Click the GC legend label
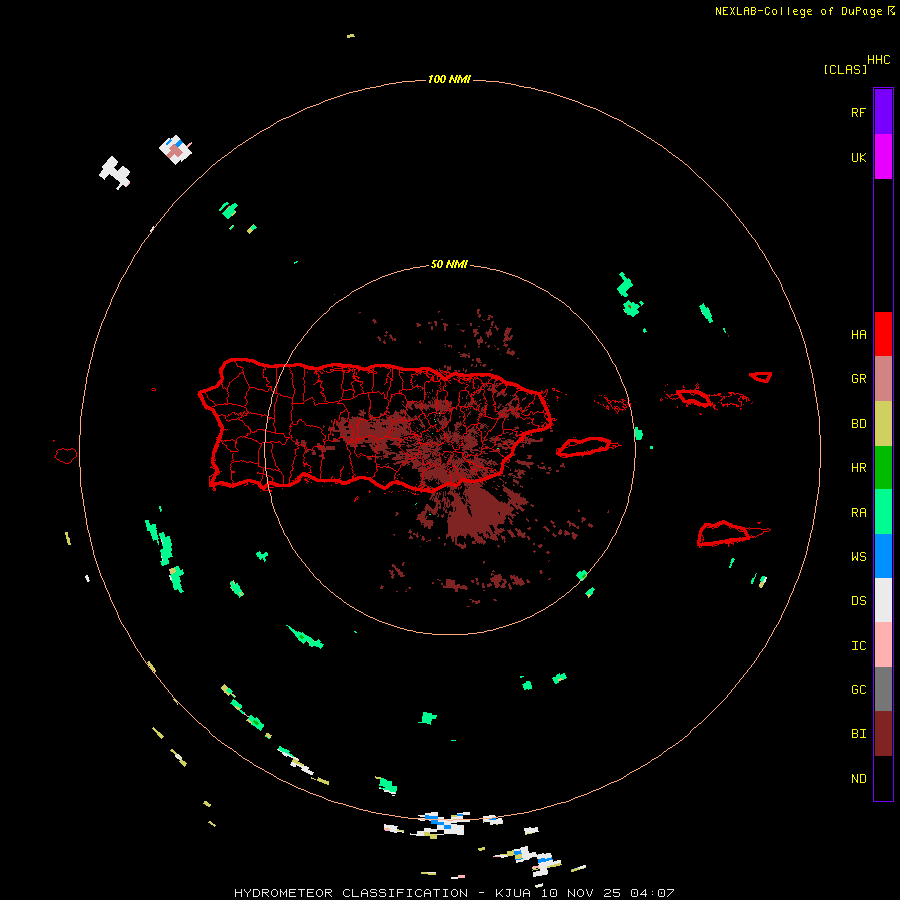 (x=858, y=690)
